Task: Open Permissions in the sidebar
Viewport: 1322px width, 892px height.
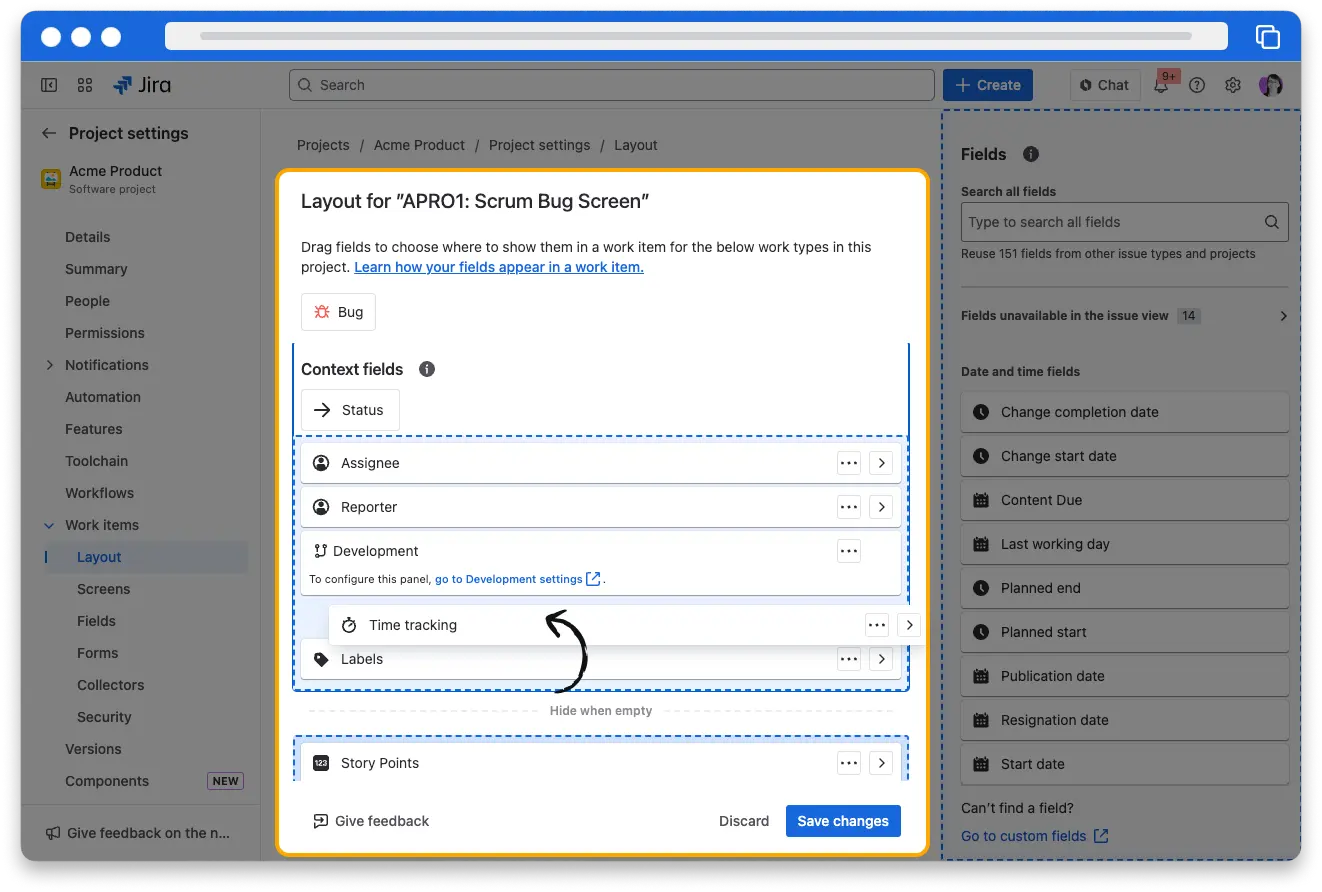Action: (105, 333)
